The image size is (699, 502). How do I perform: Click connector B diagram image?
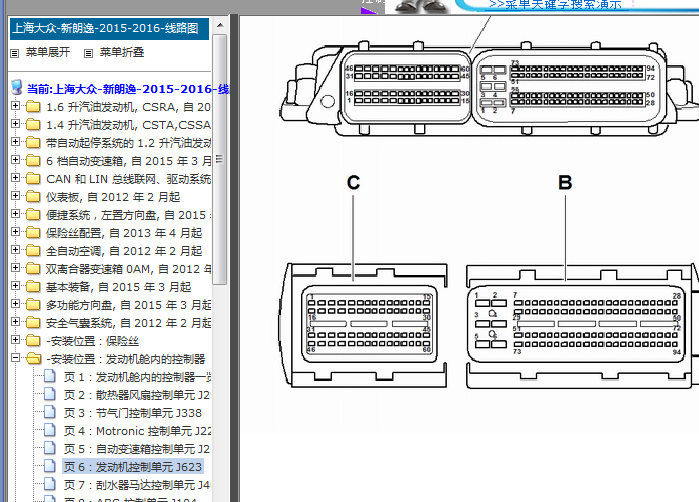point(582,325)
